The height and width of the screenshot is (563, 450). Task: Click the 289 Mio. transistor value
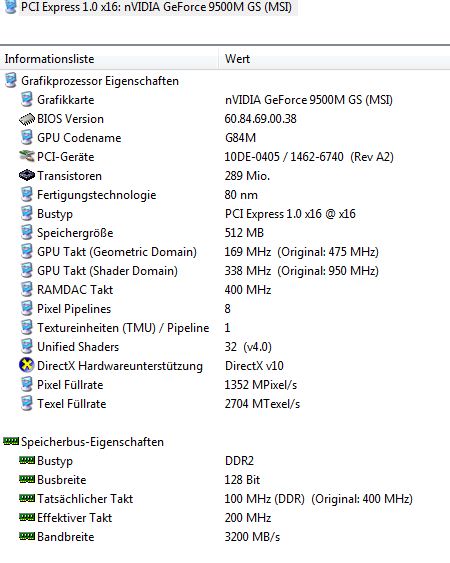[x=247, y=176]
